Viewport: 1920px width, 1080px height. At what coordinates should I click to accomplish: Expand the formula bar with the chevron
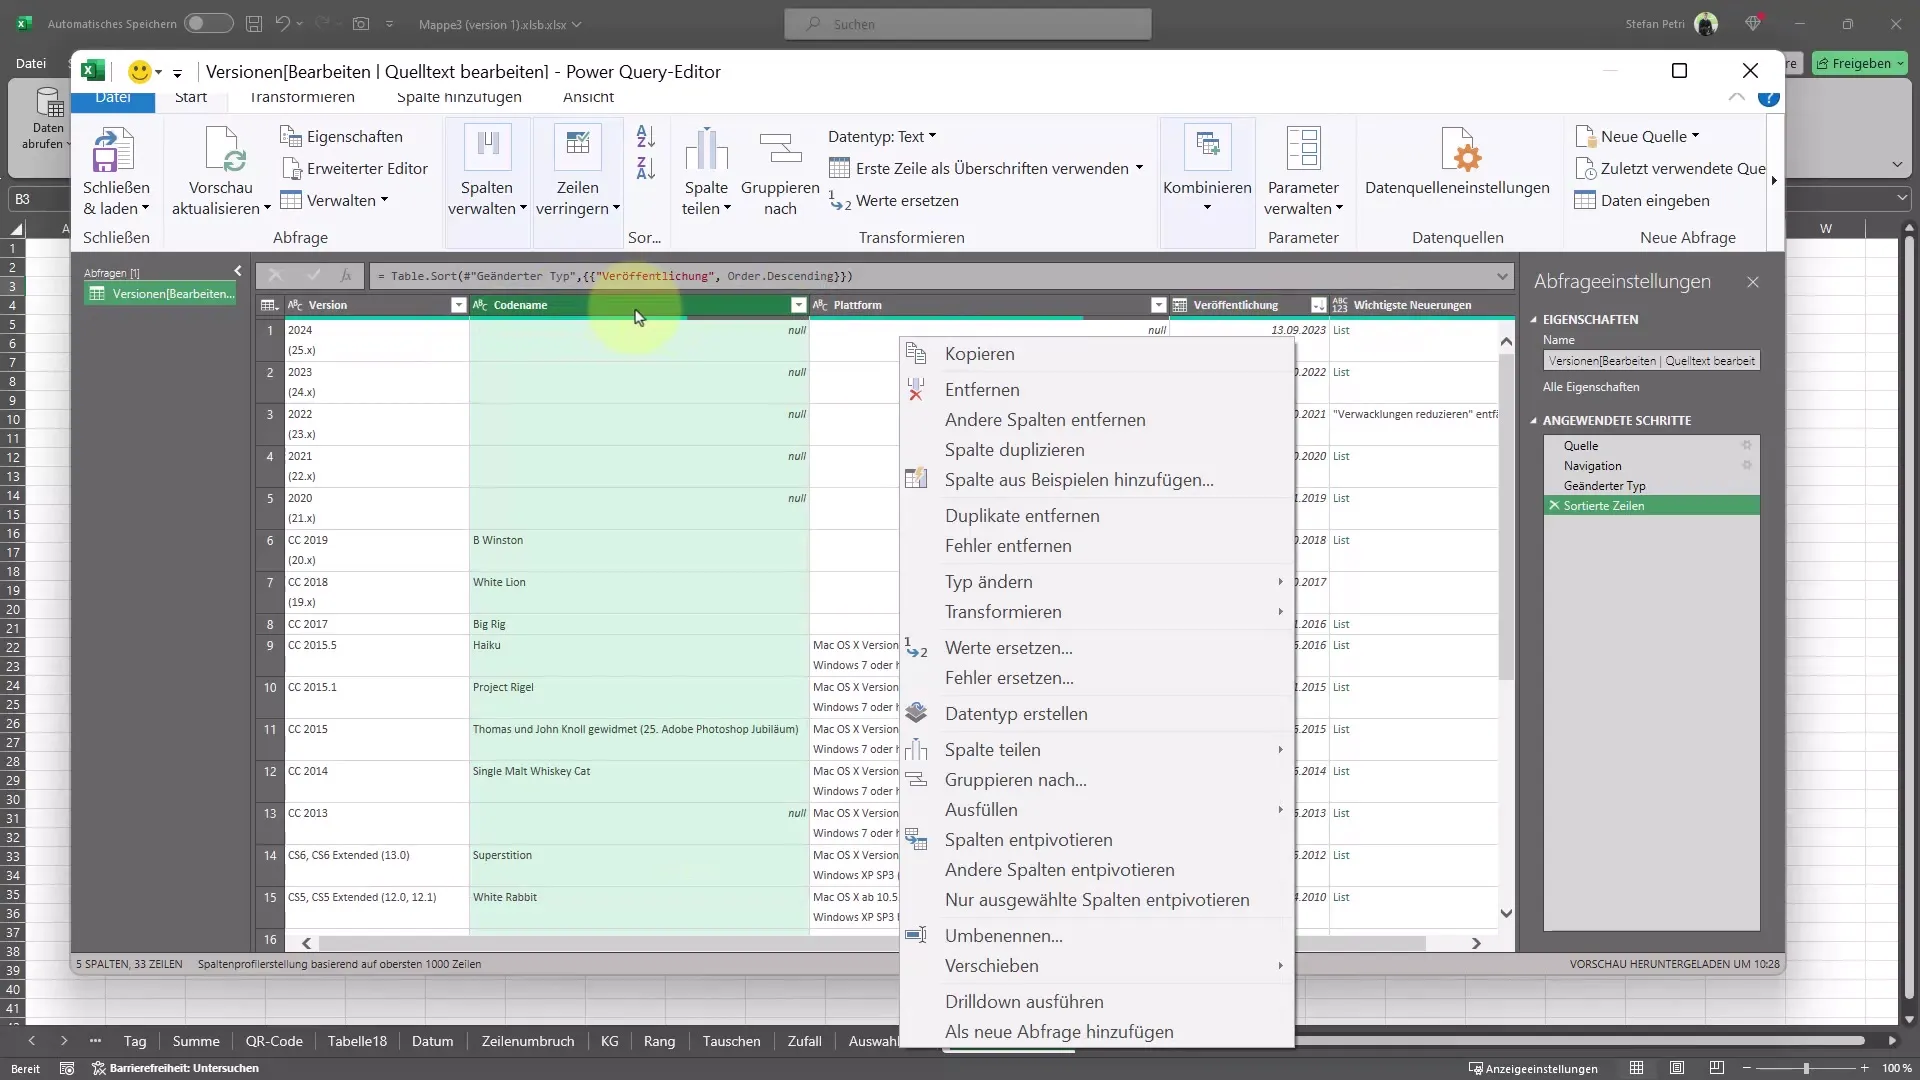[1502, 276]
